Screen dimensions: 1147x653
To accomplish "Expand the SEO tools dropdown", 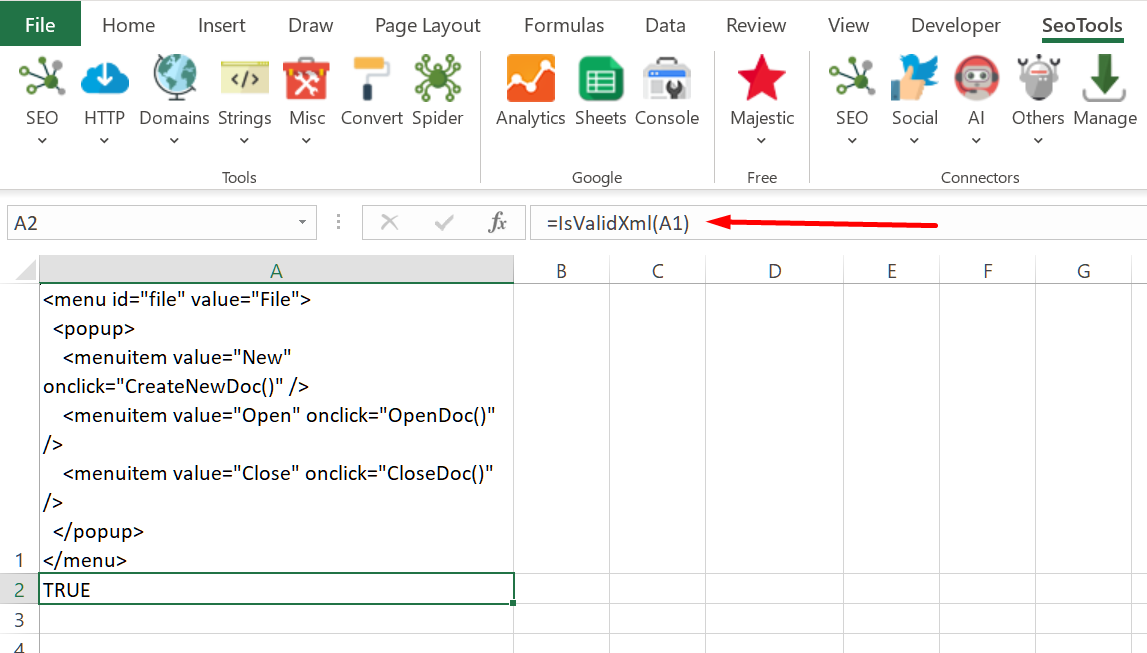I will click(x=42, y=138).
